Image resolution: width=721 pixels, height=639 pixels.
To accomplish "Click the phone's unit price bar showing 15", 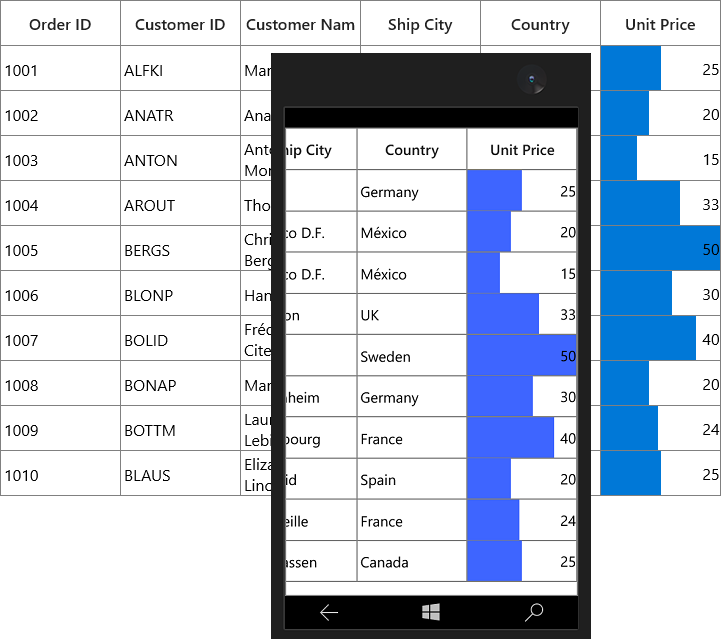I will pyautogui.click(x=484, y=273).
